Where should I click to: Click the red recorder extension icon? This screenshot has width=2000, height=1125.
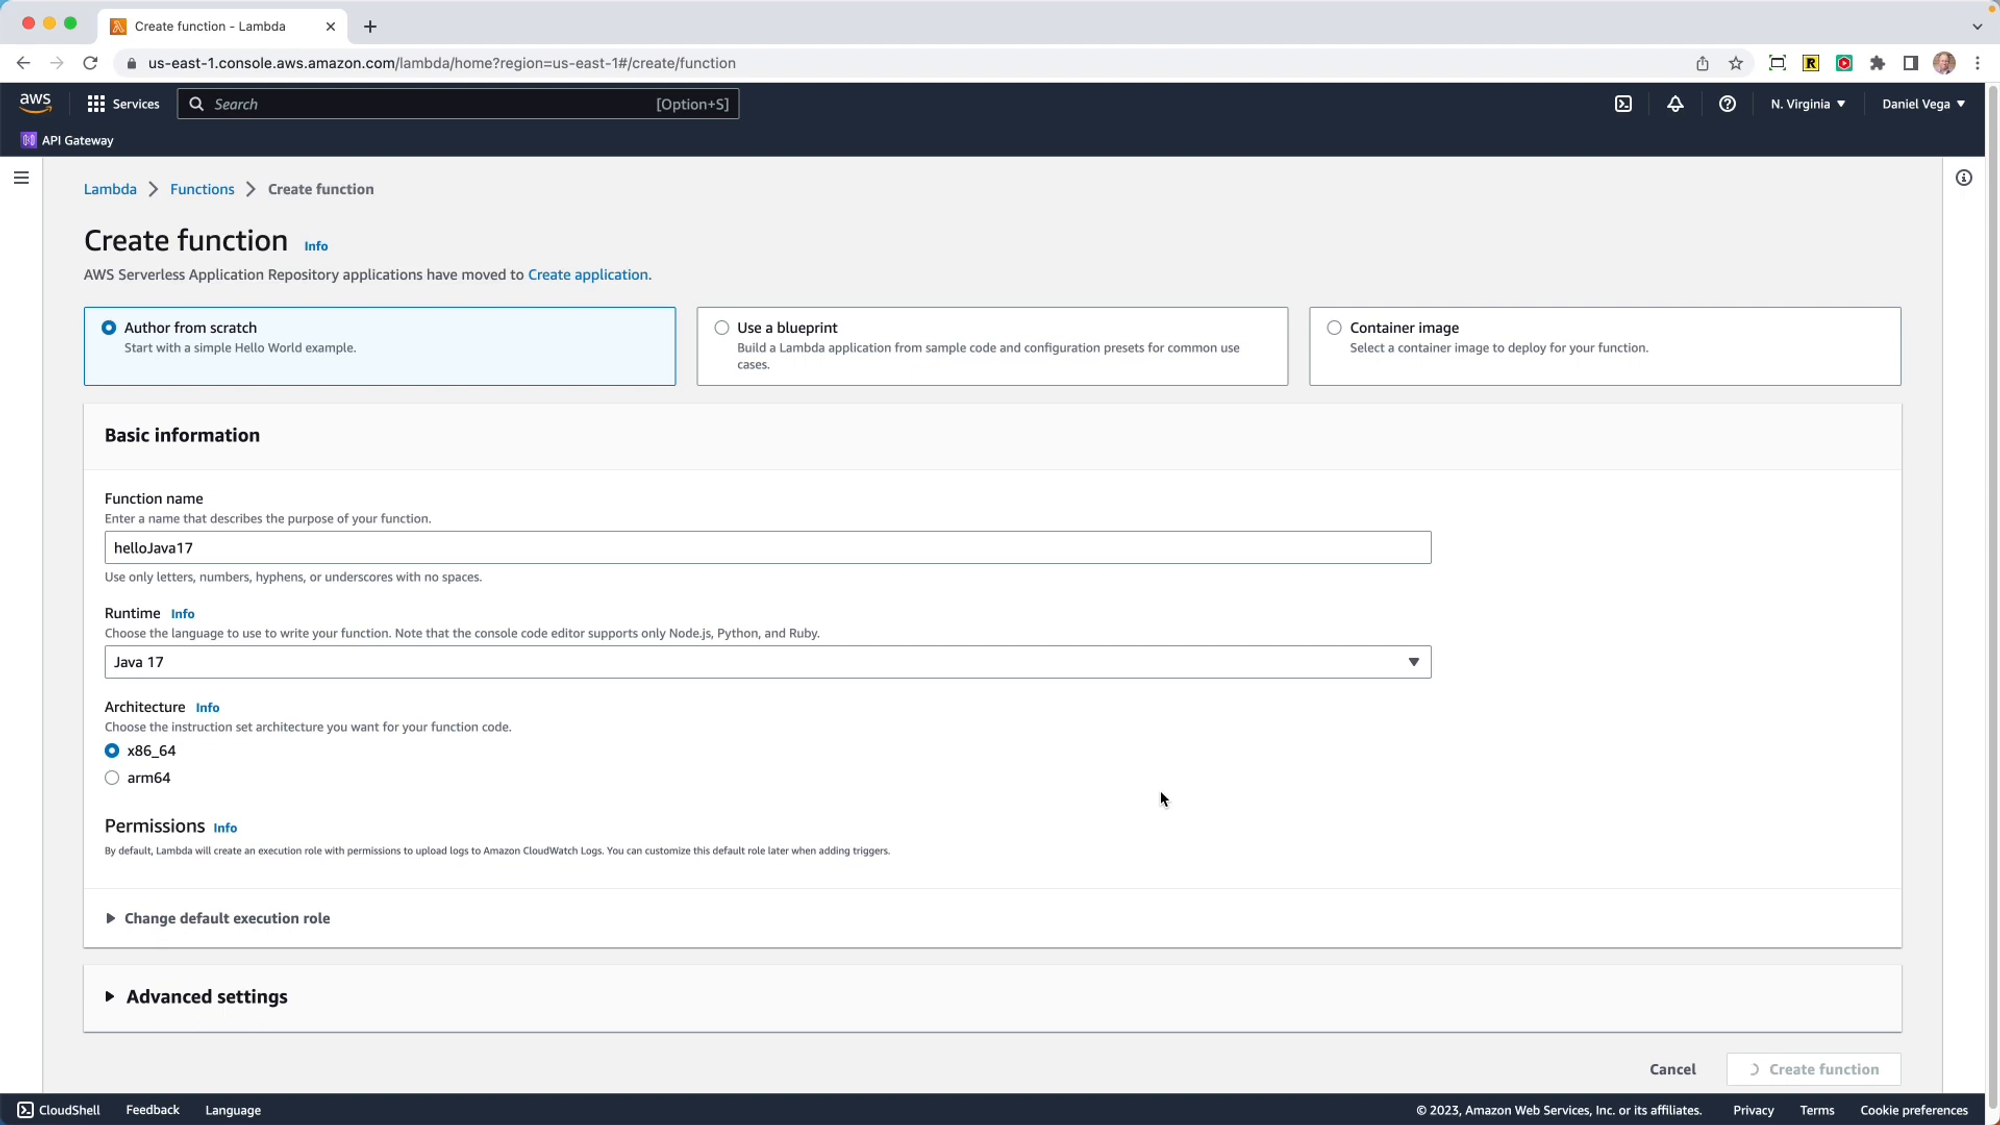pyautogui.click(x=1844, y=63)
